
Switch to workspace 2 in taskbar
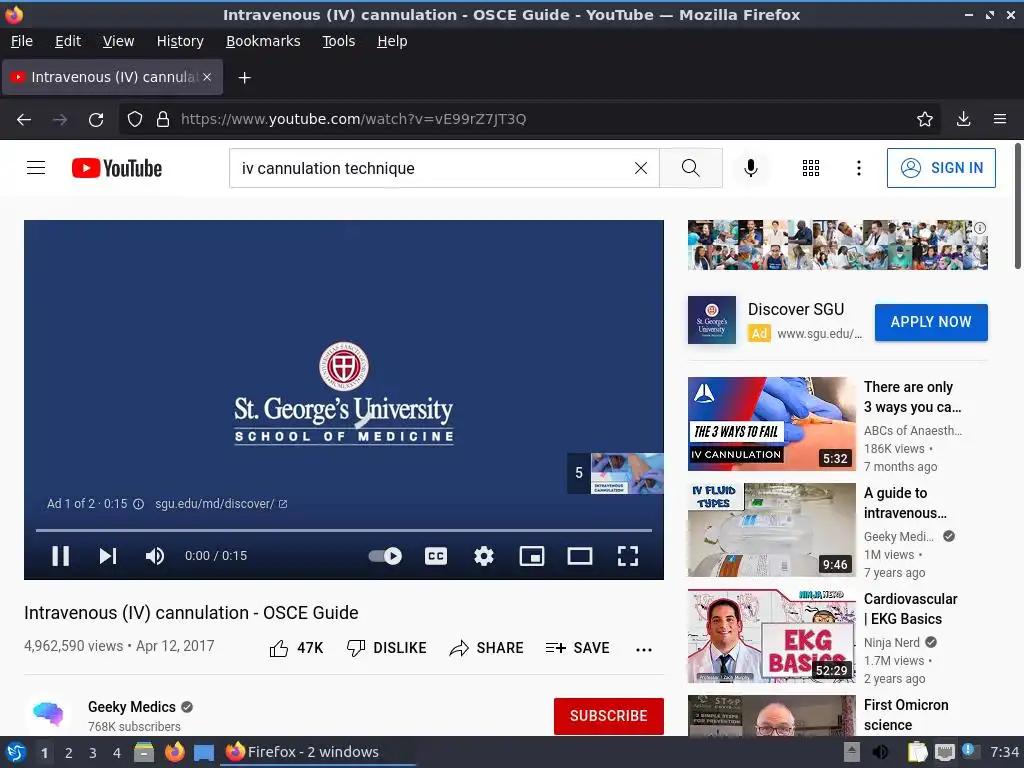click(x=69, y=753)
